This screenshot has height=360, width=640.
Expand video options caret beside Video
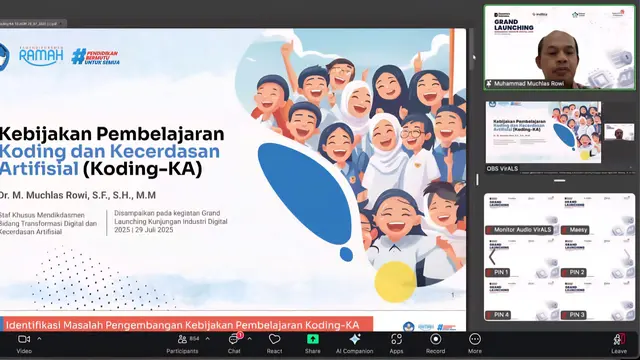pyautogui.click(x=39, y=339)
